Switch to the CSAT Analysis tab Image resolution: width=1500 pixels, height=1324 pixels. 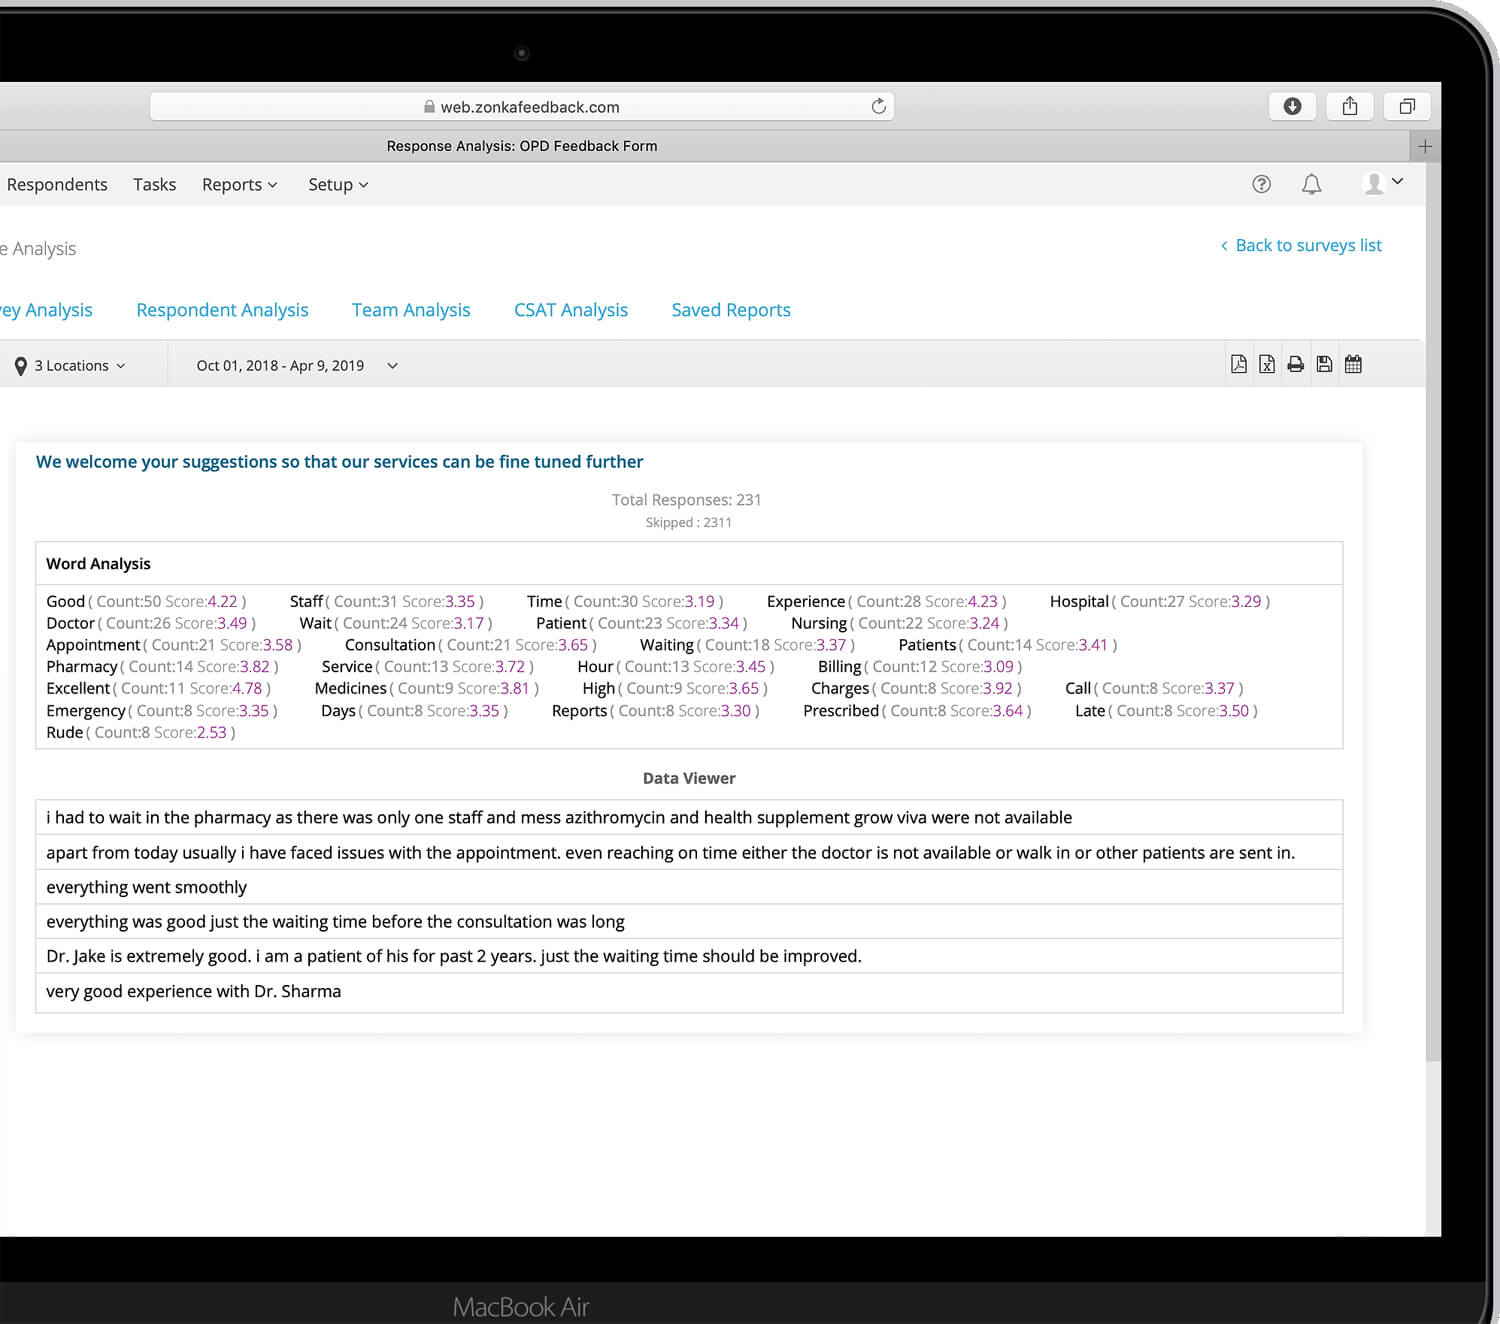tap(570, 310)
